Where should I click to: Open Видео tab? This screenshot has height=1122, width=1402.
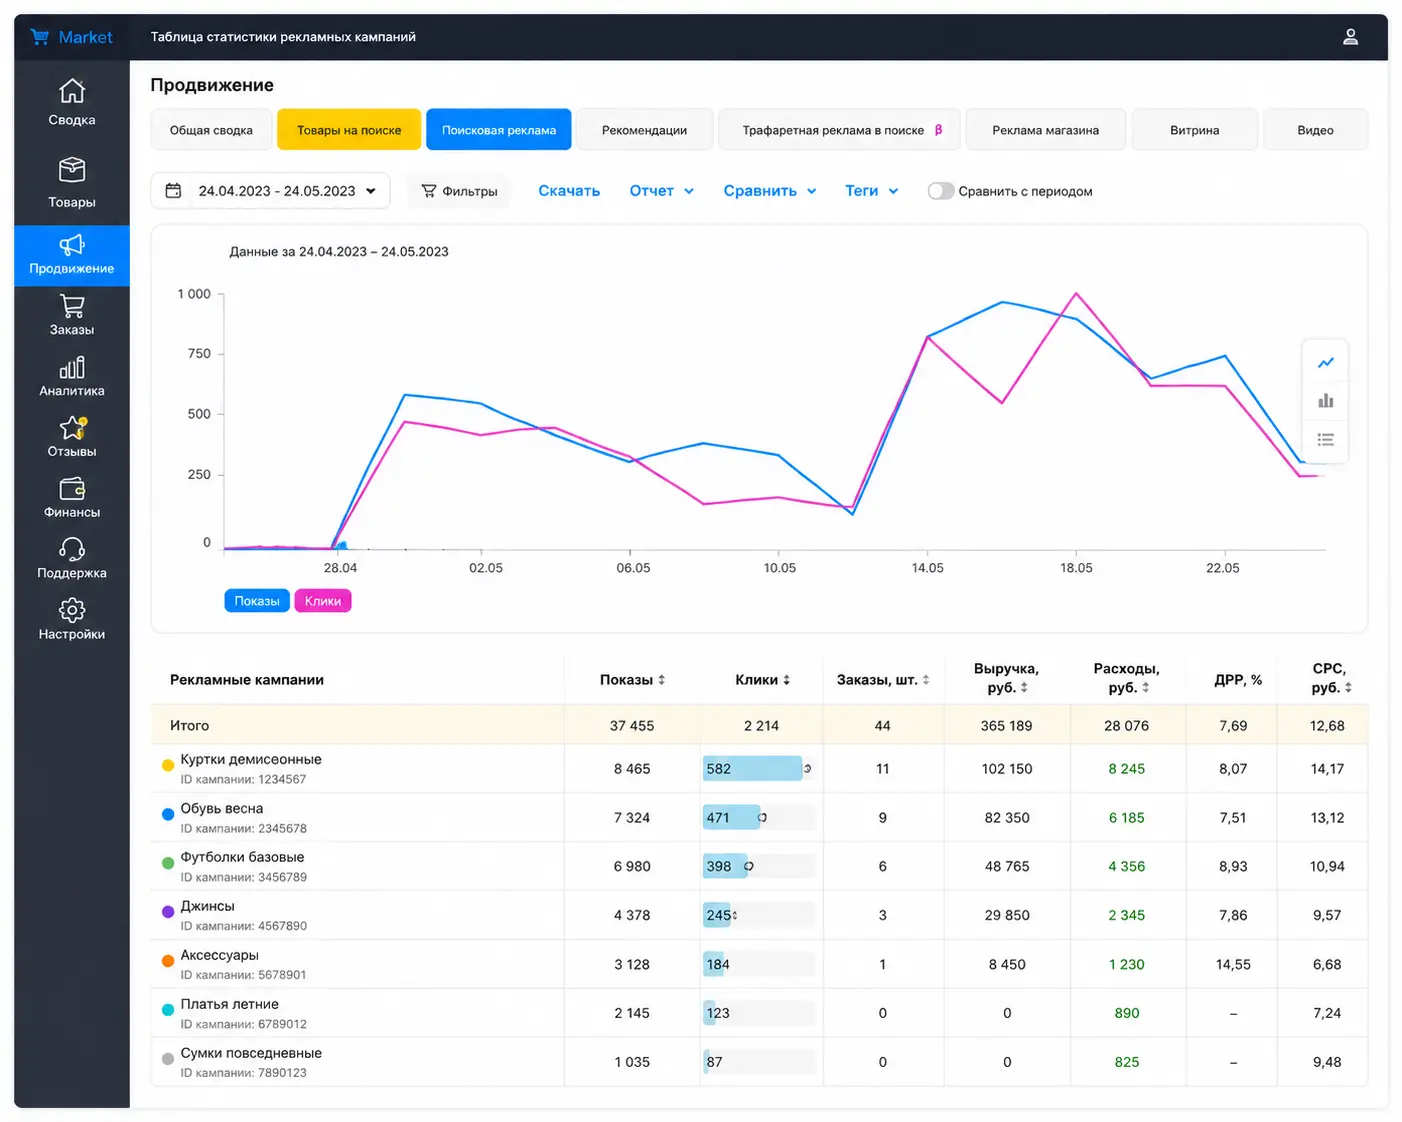tap(1315, 130)
